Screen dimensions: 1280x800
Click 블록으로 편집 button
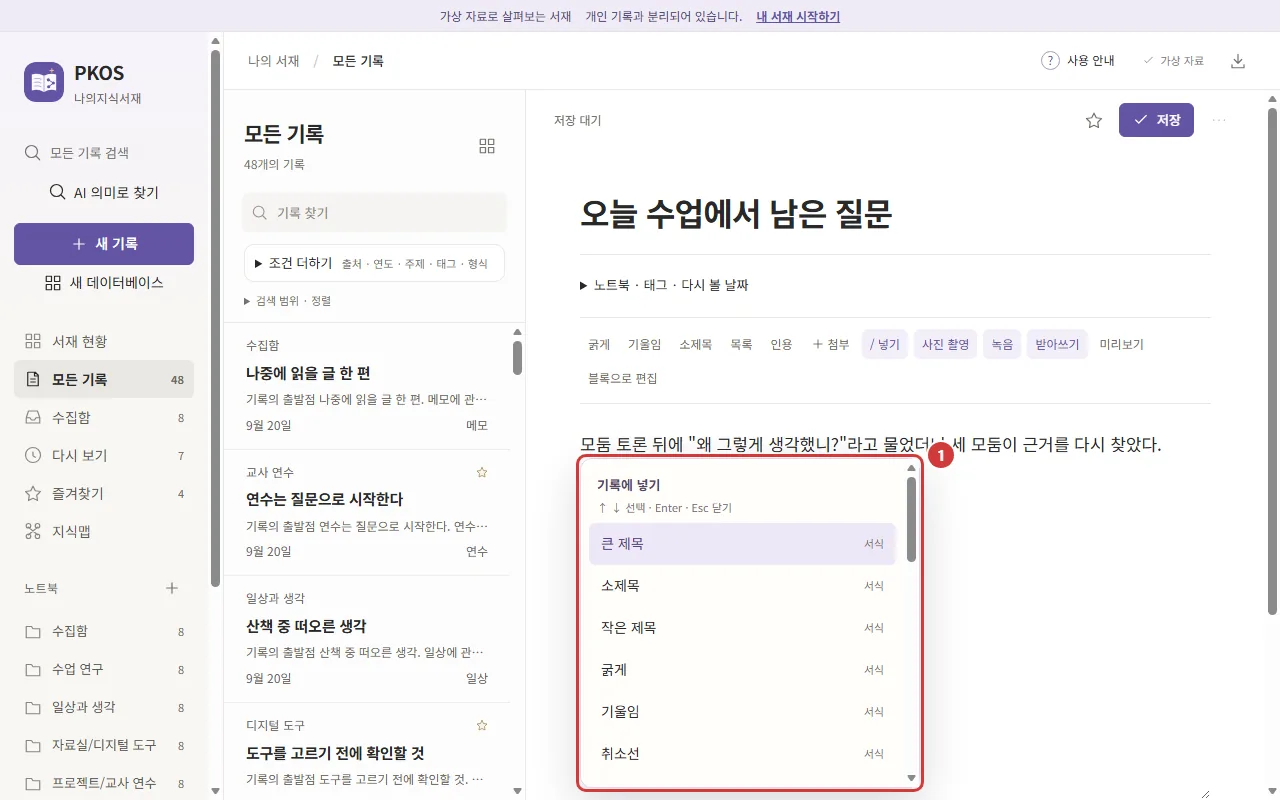coord(623,378)
